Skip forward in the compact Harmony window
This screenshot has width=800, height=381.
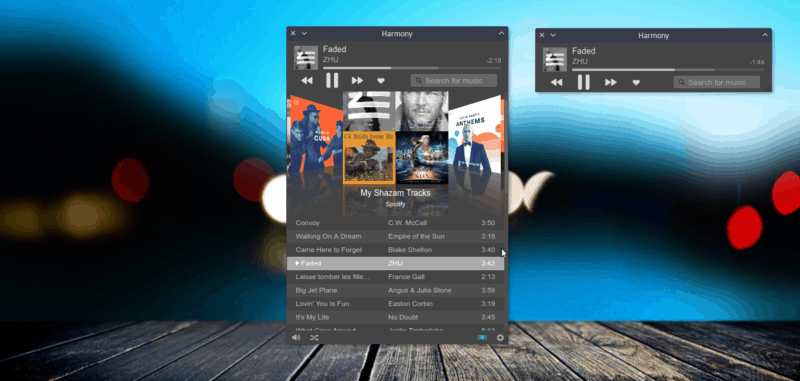point(611,82)
